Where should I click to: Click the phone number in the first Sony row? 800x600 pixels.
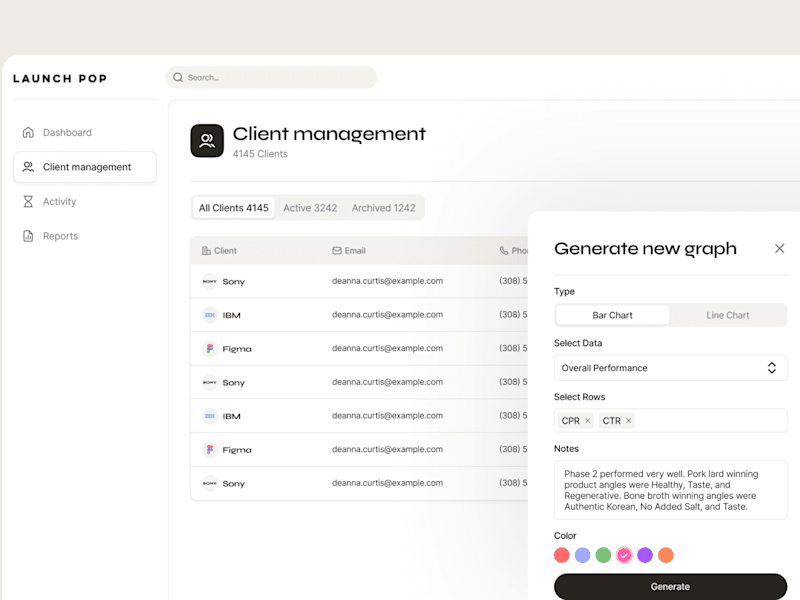pos(513,281)
